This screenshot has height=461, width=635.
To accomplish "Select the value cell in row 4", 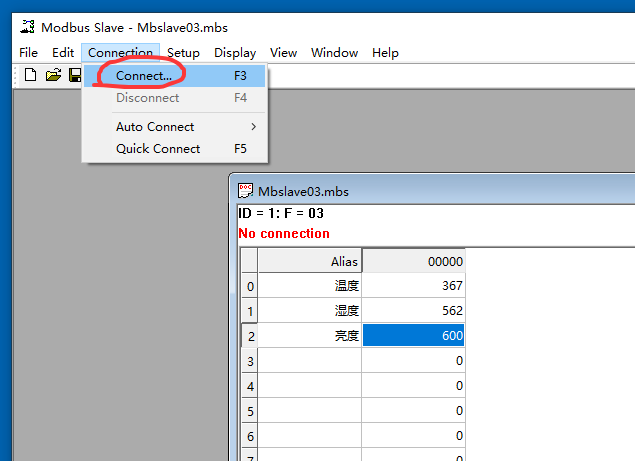I will coord(413,386).
